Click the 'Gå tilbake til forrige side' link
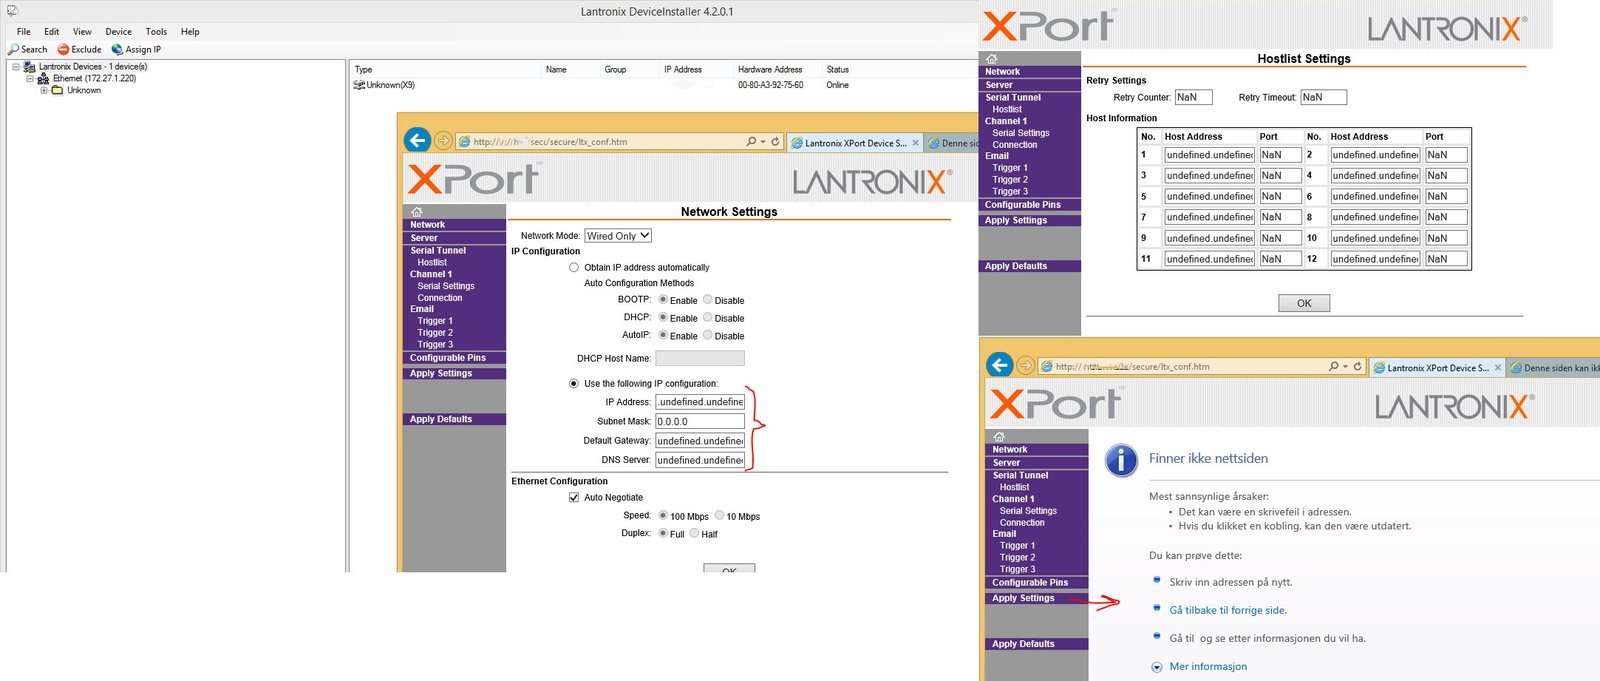This screenshot has width=1600, height=681. click(1228, 610)
